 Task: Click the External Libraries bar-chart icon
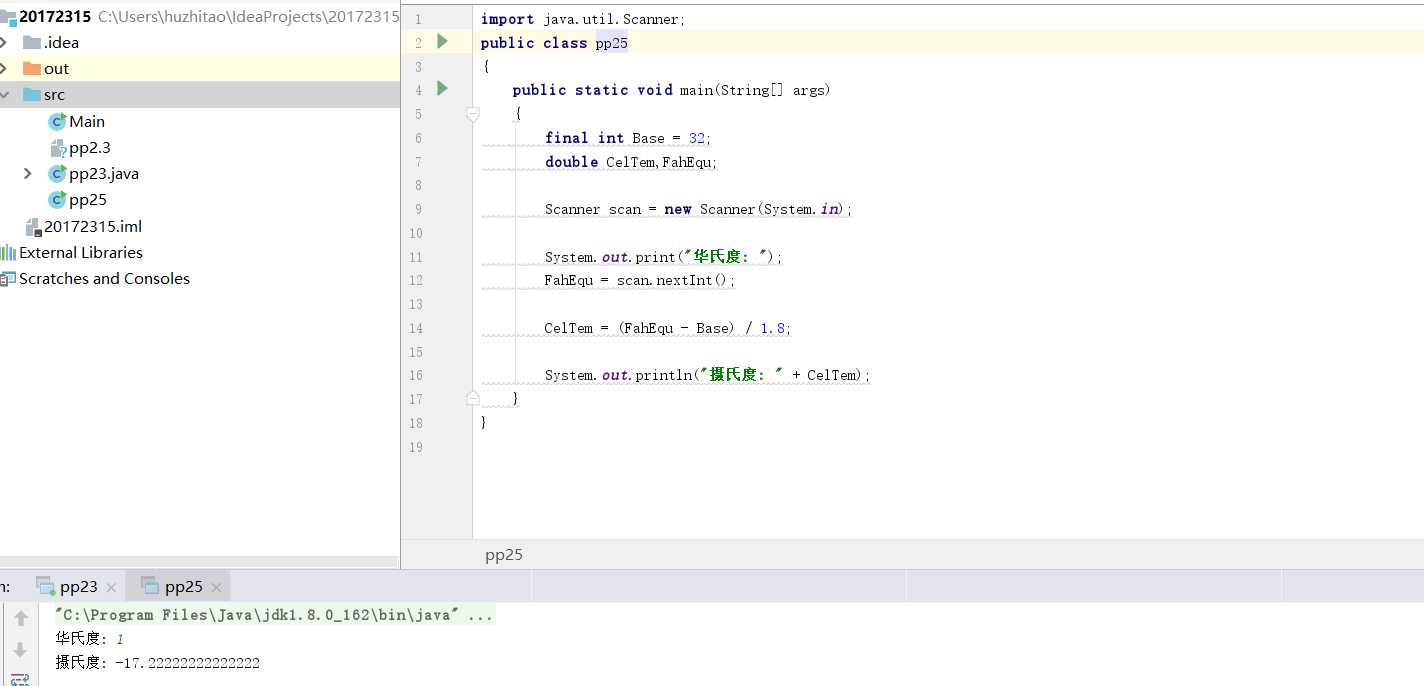click(8, 252)
